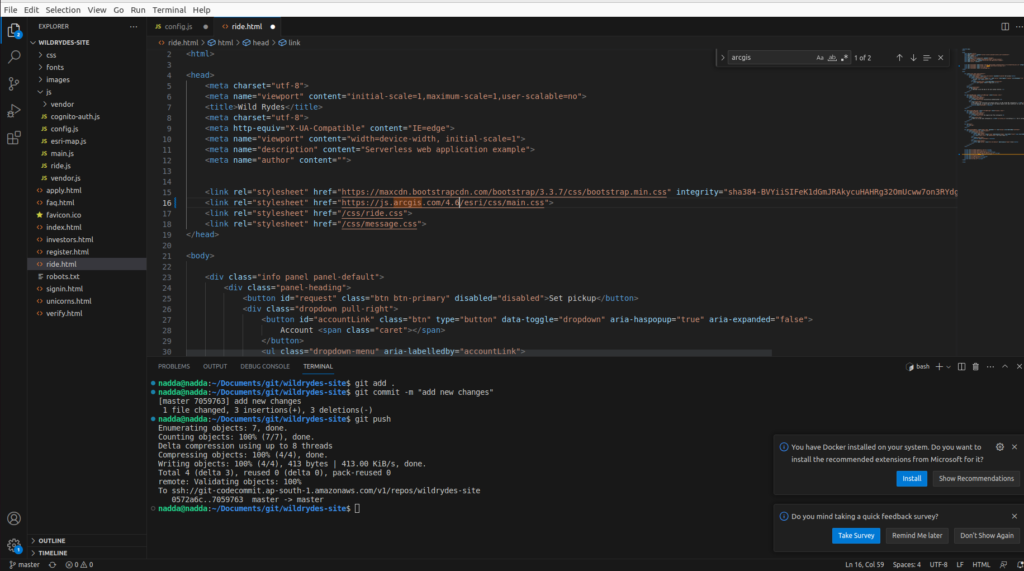
Task: Open the Search view in activity bar
Action: pos(14,57)
